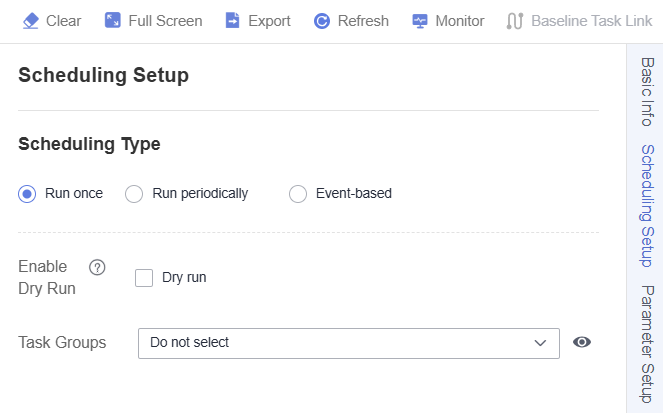Image resolution: width=663 pixels, height=413 pixels.
Task: Click the Dry run checkbox label text
Action: (184, 277)
